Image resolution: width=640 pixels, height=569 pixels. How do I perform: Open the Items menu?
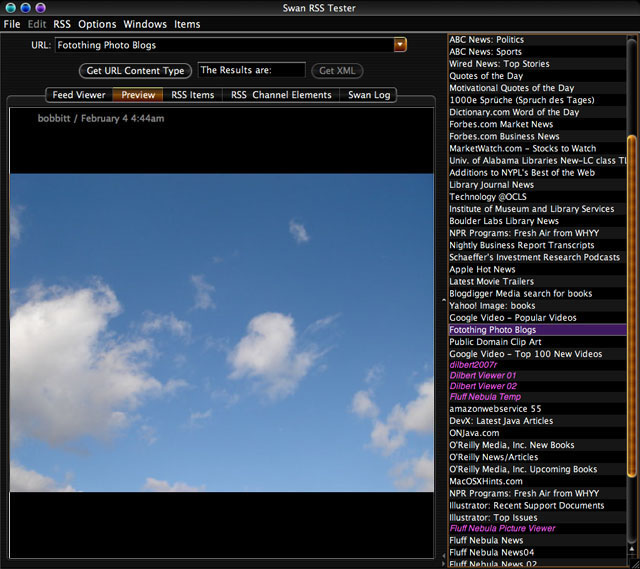pyautogui.click(x=187, y=24)
